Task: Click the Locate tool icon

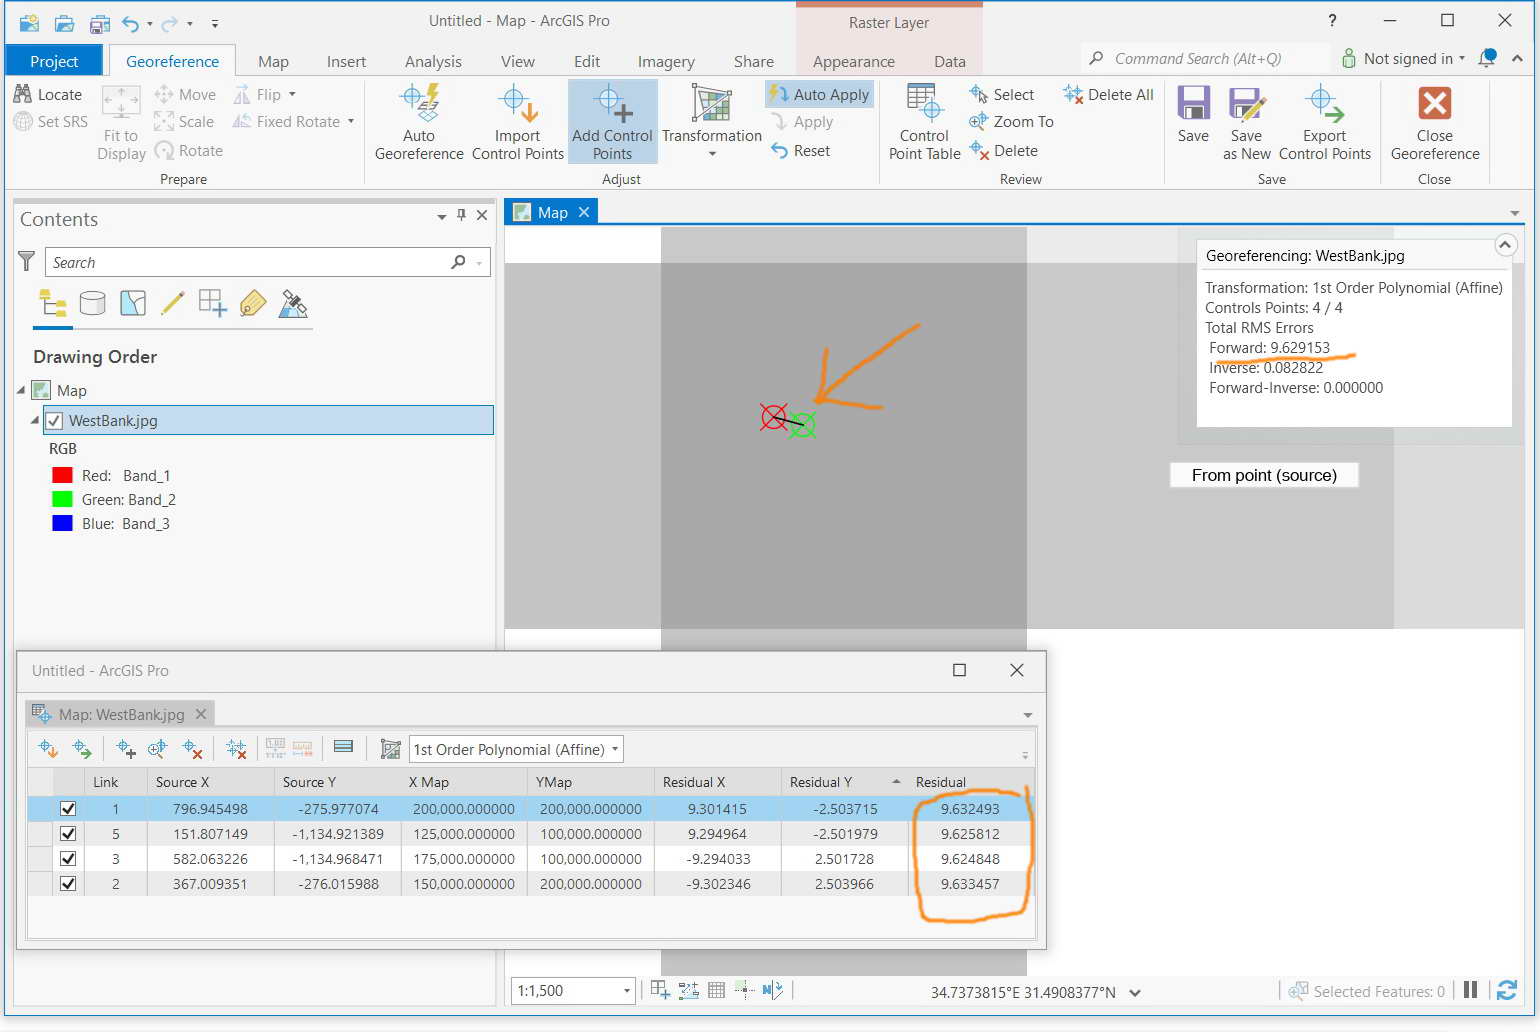Action: coord(23,94)
